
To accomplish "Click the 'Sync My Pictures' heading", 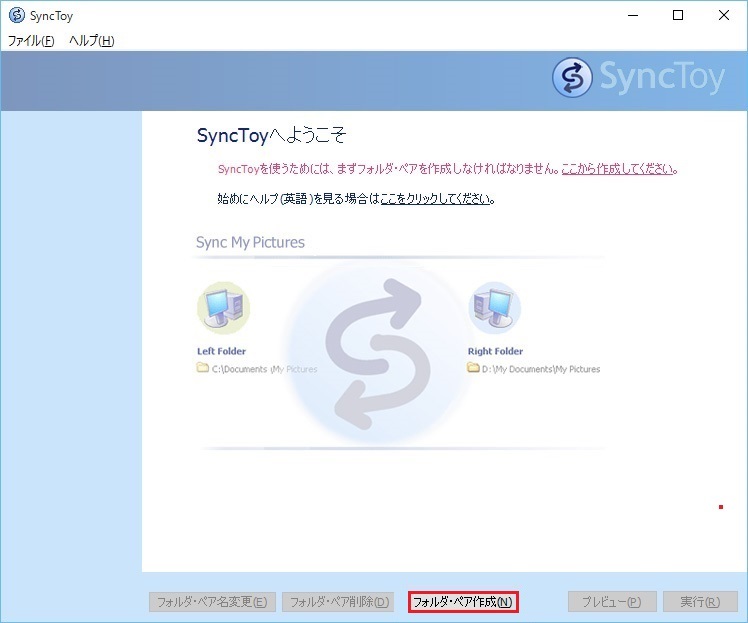I will point(250,242).
